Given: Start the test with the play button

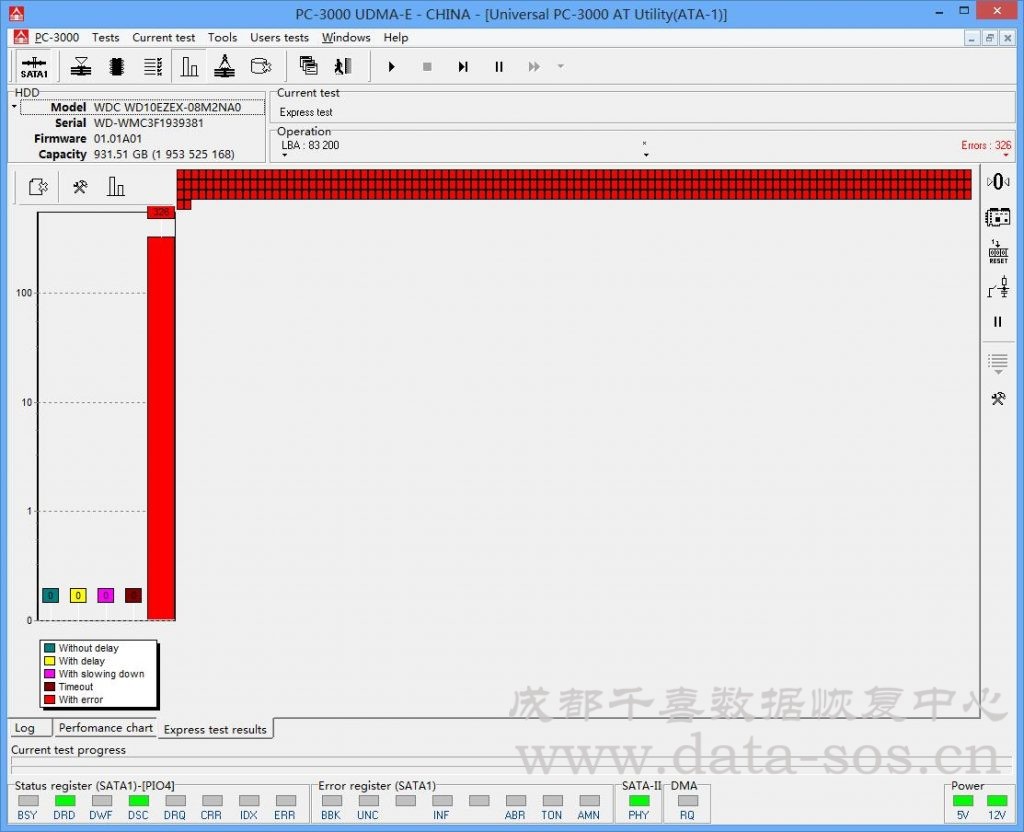Looking at the screenshot, I should point(391,66).
